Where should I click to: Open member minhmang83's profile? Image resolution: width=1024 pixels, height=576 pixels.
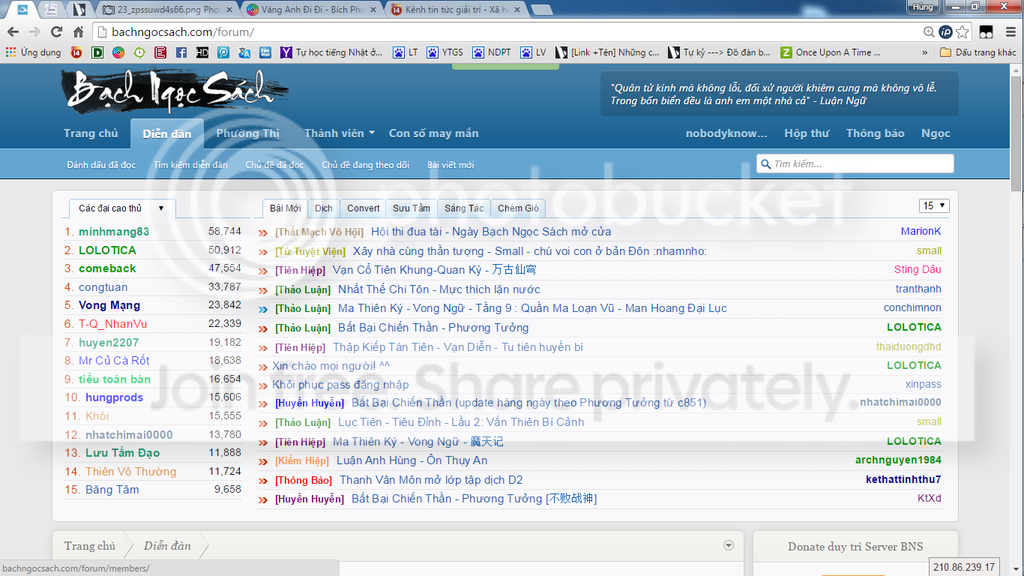(x=113, y=231)
